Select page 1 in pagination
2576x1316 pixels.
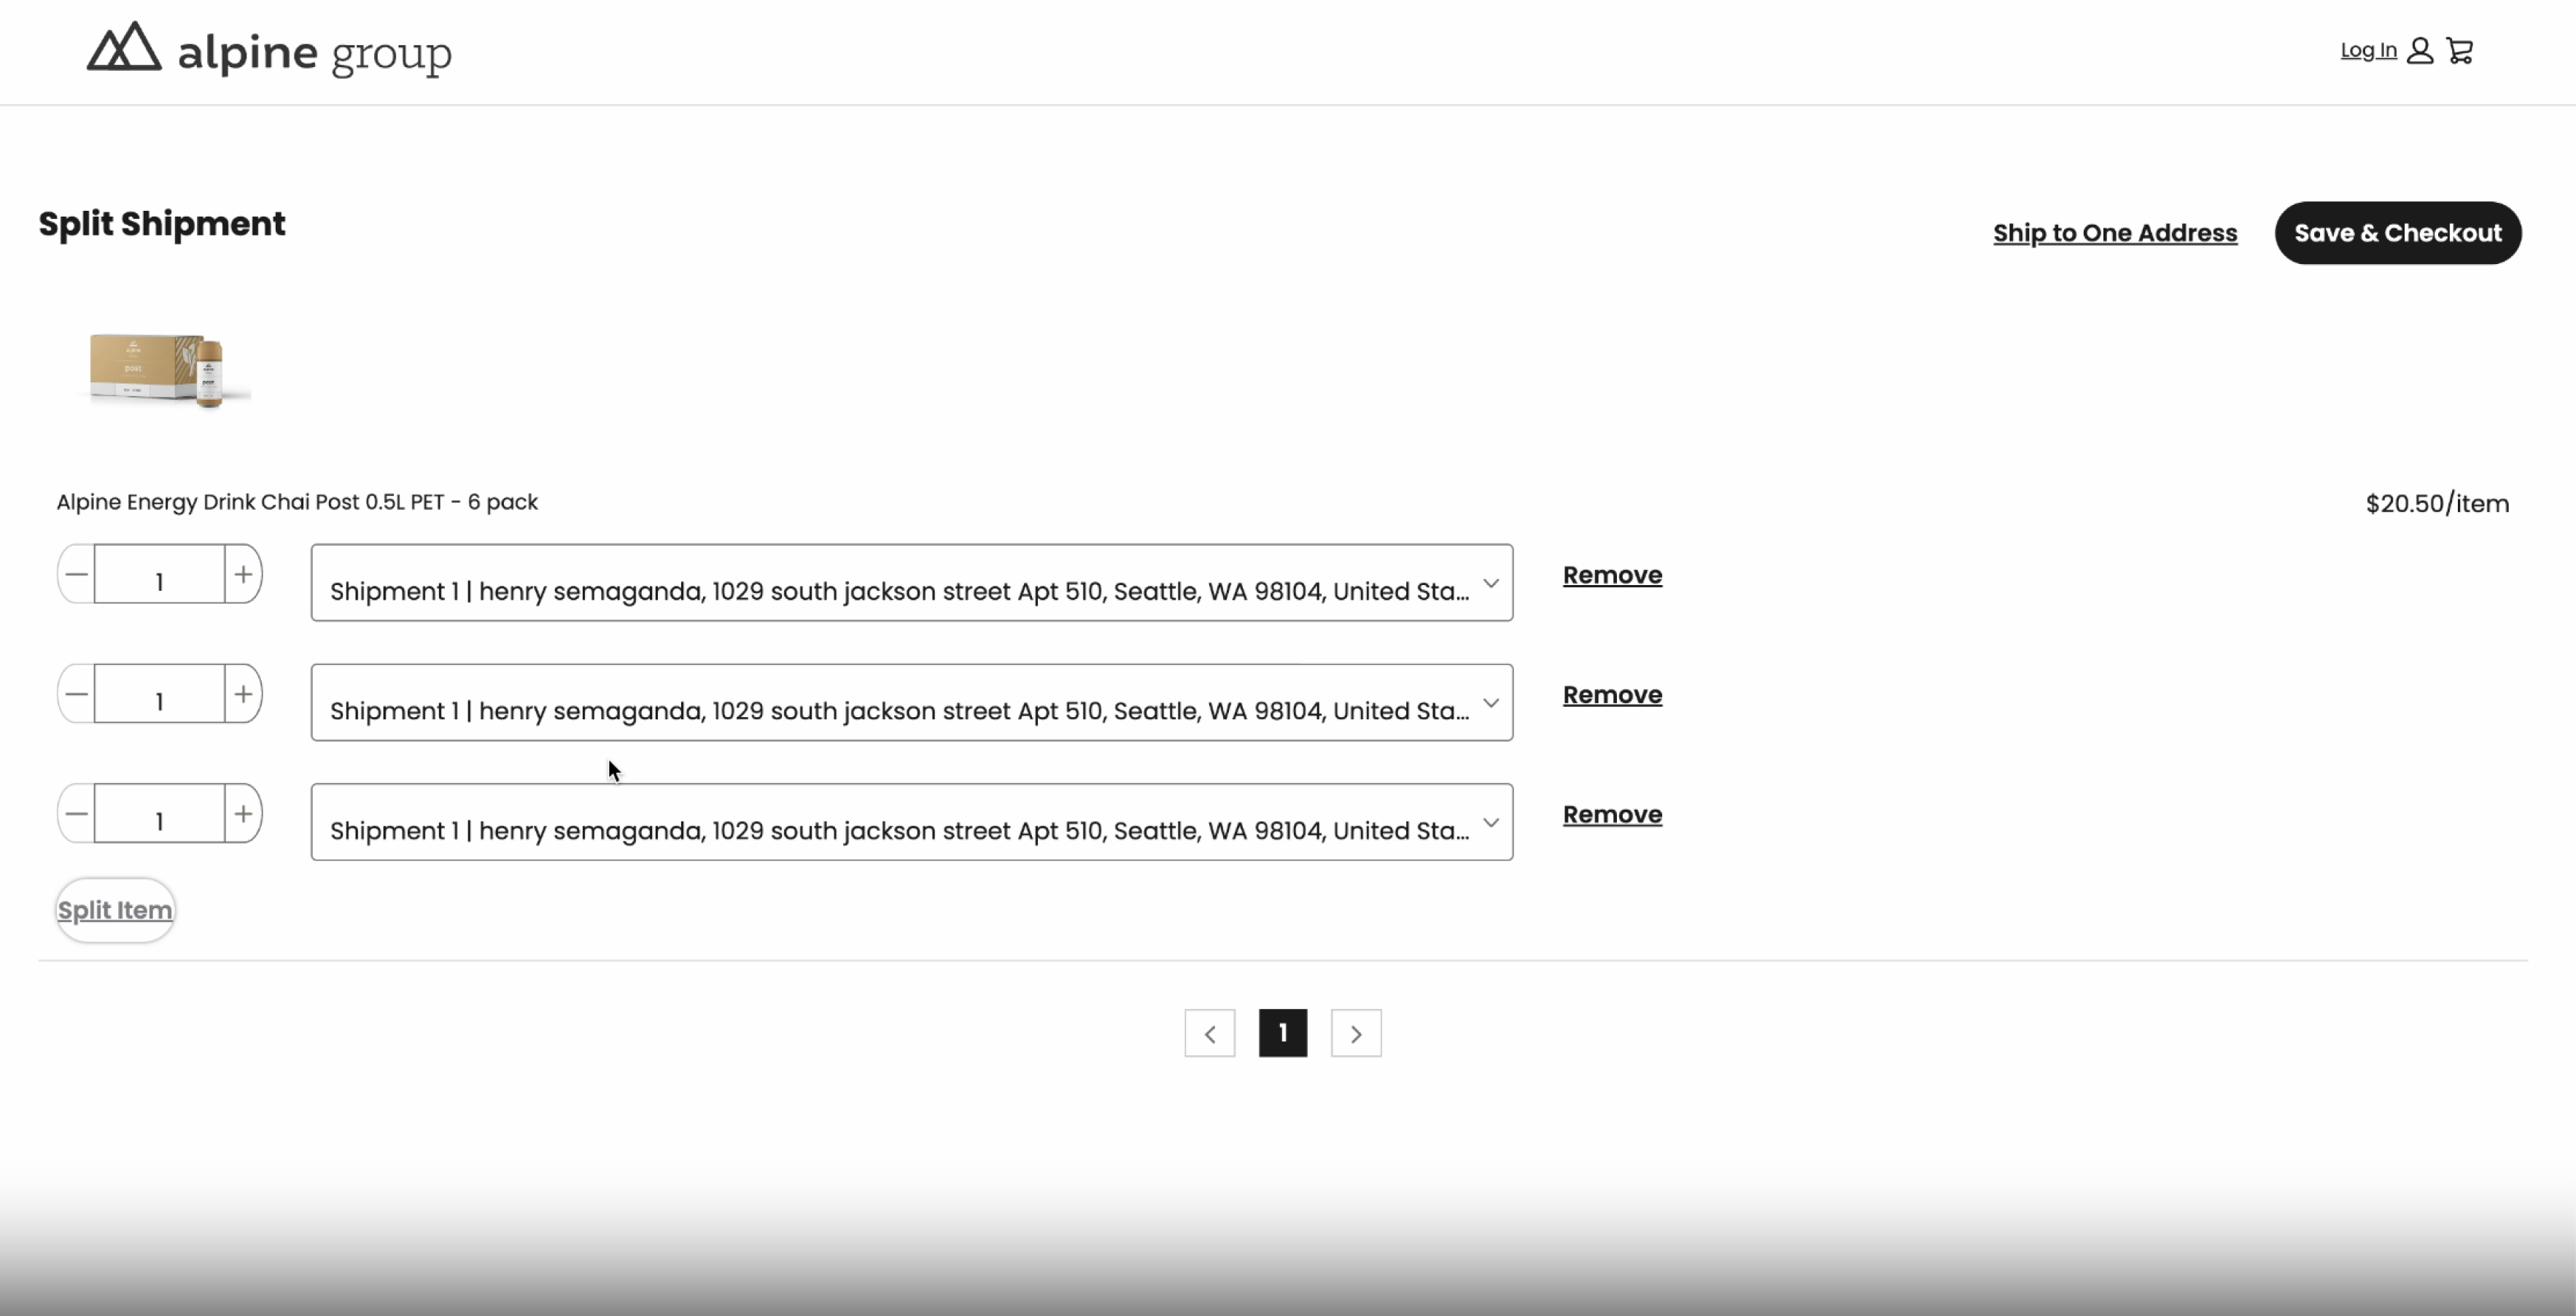tap(1283, 1033)
